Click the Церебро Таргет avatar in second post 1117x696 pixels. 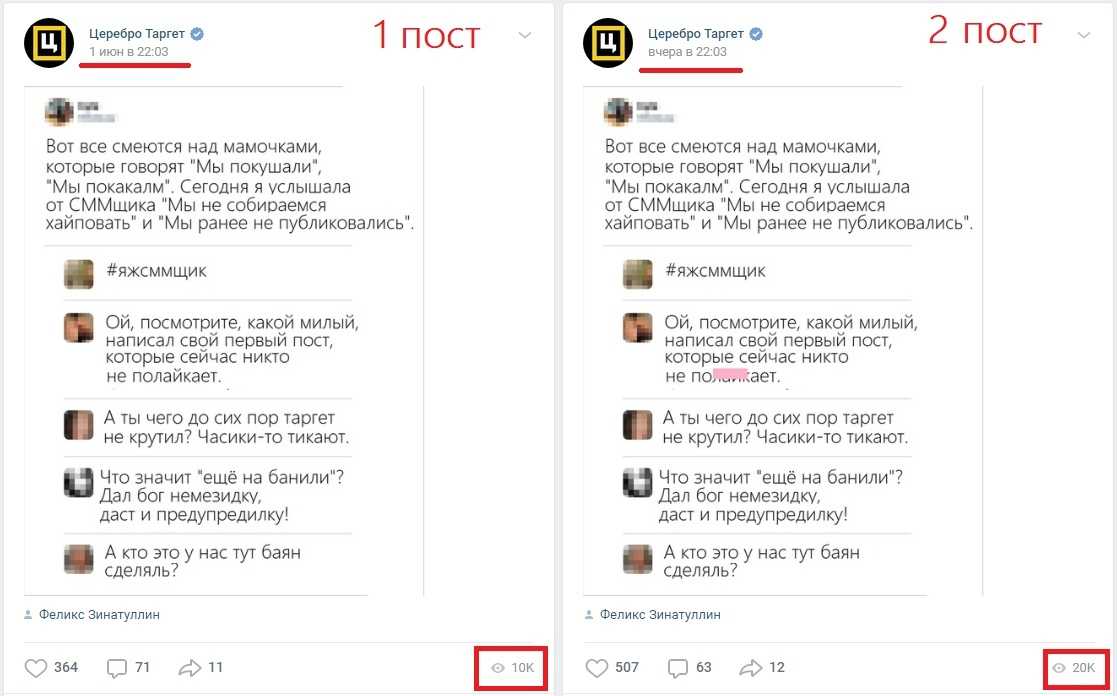coord(608,43)
